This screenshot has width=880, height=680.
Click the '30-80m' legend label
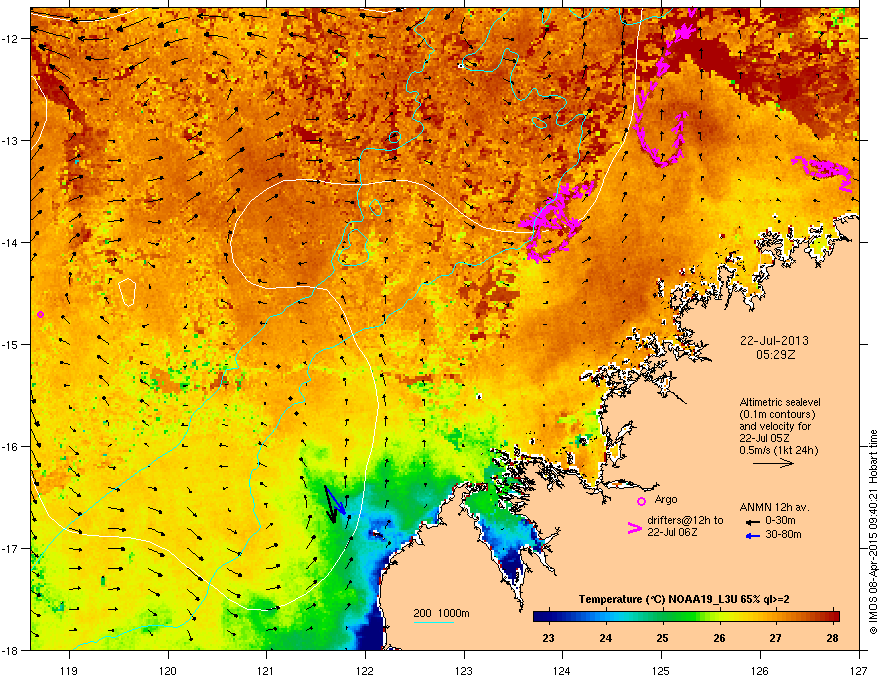783,534
